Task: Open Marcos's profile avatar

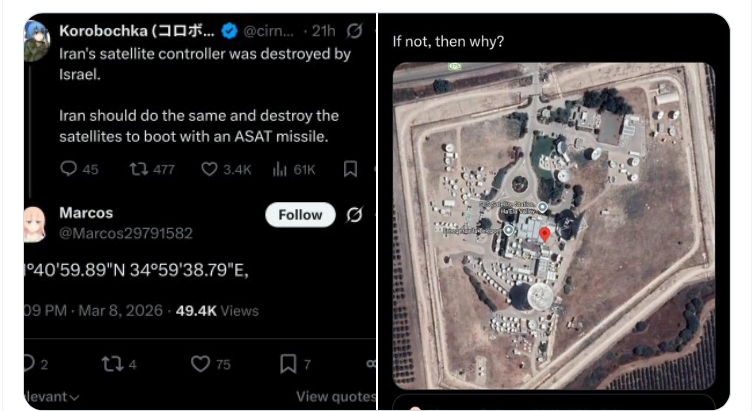Action: click(36, 222)
